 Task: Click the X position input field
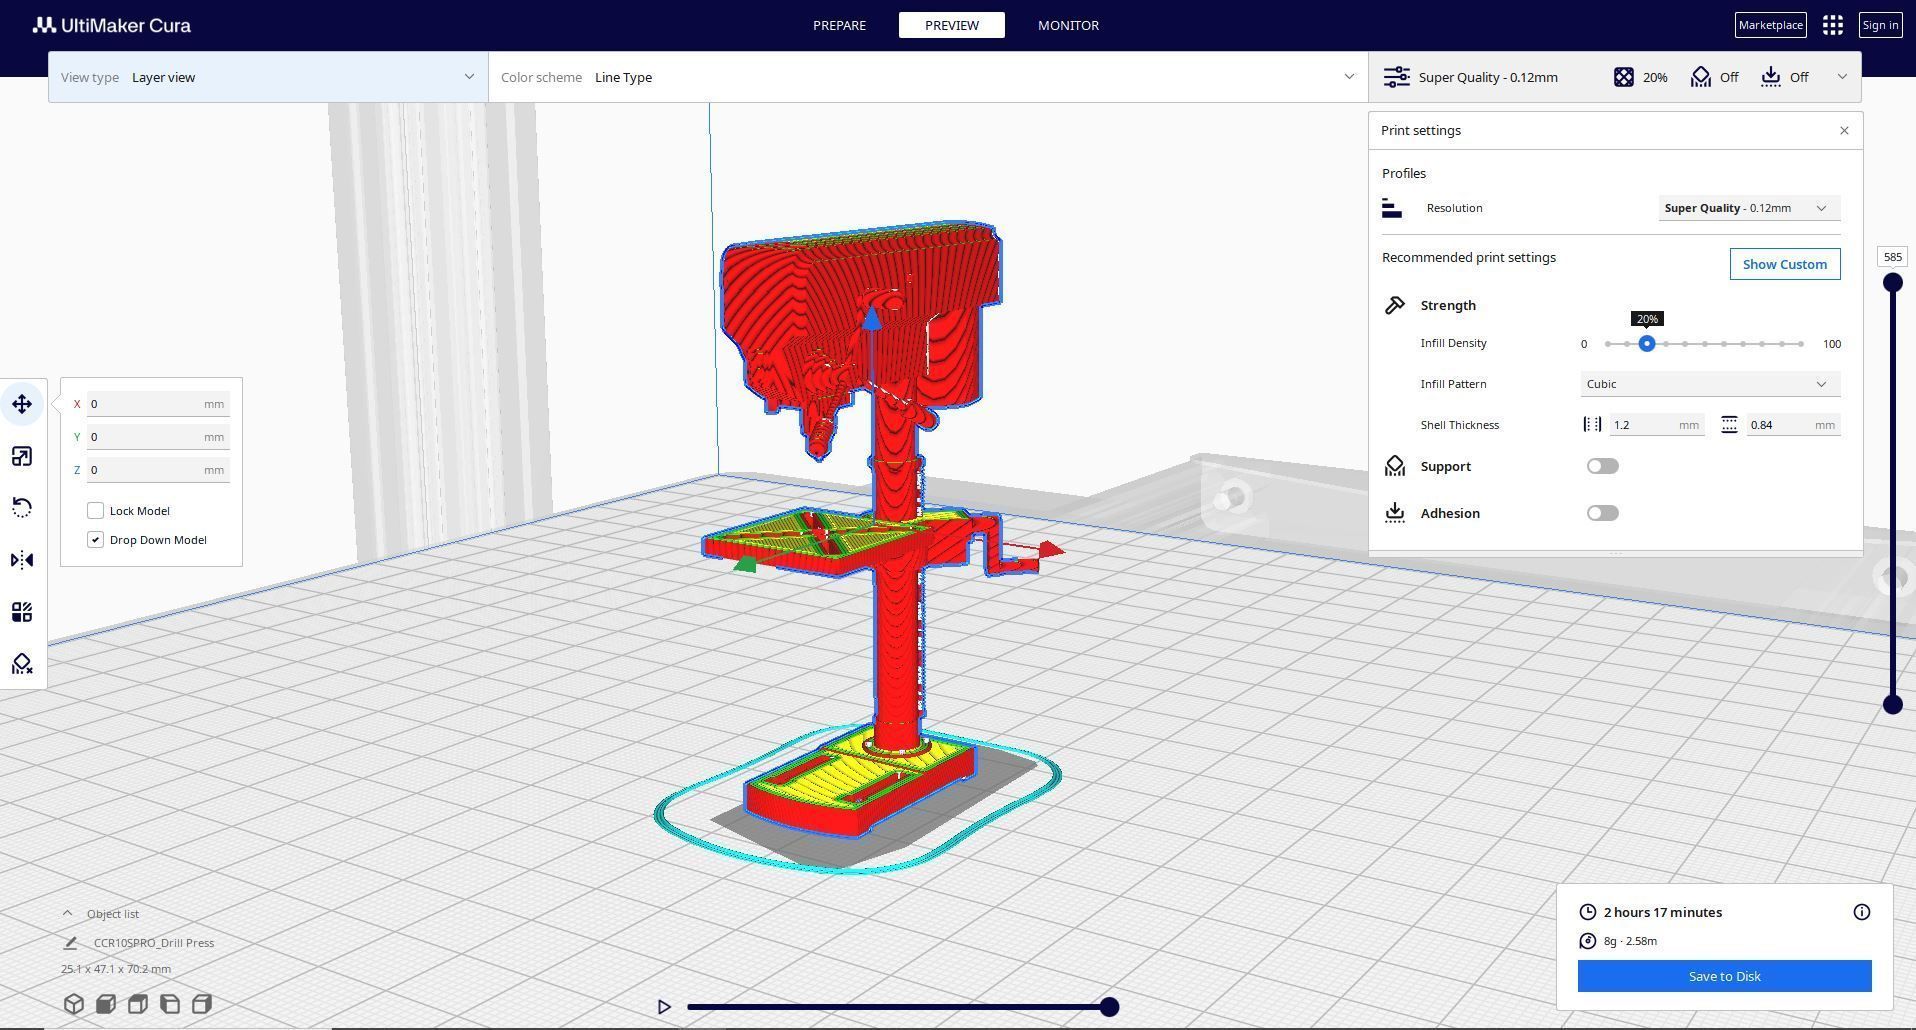pyautogui.click(x=158, y=404)
